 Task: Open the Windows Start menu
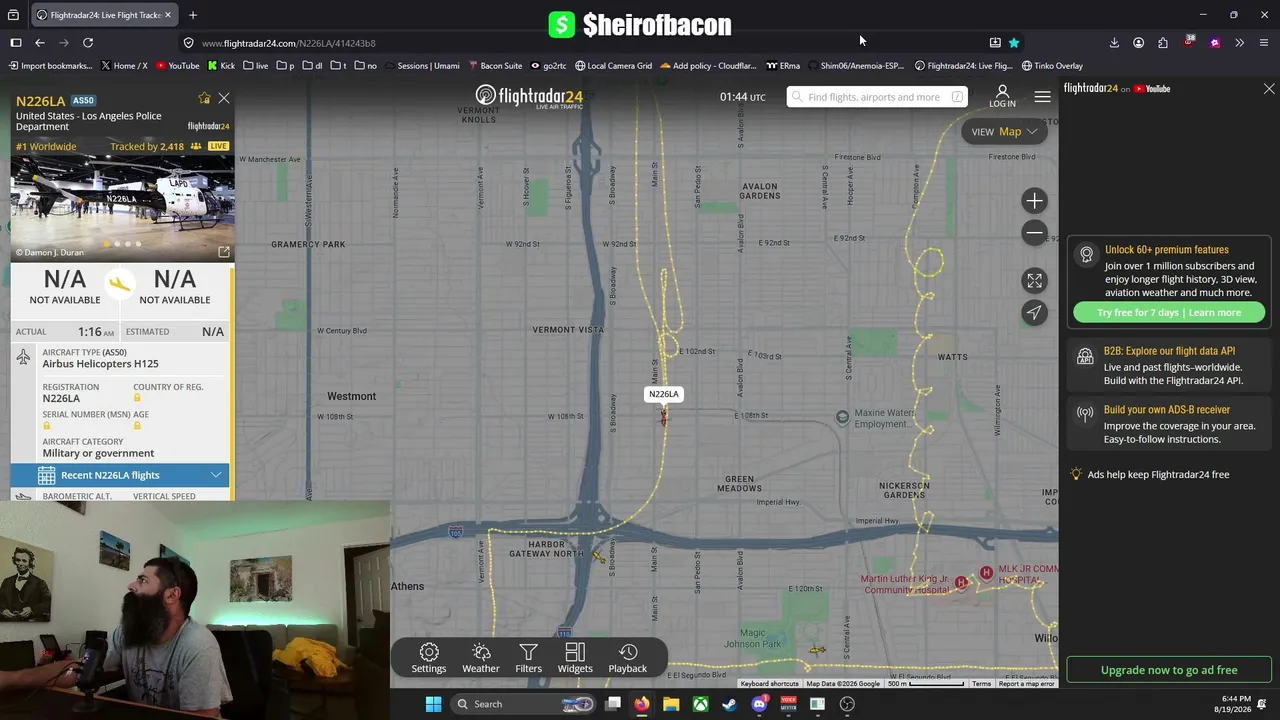433,704
